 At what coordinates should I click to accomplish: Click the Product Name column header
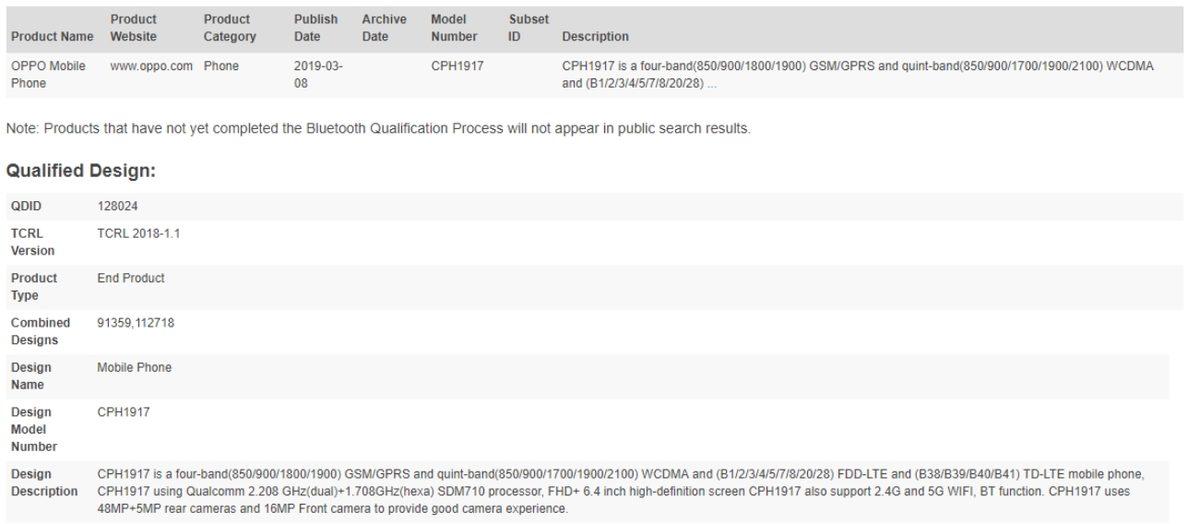tap(52, 37)
